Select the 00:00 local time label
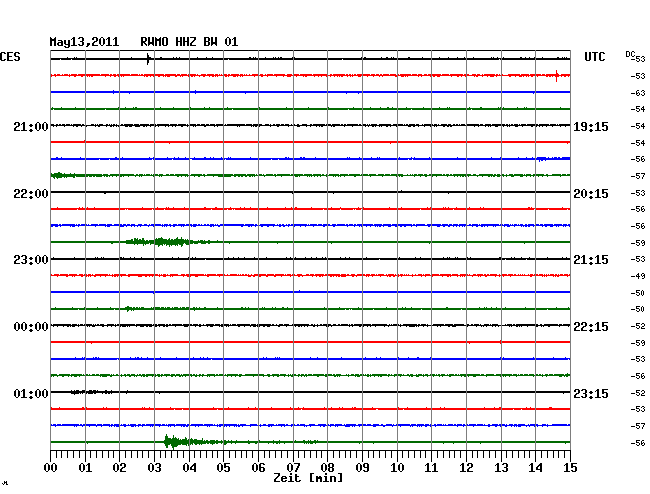650x494 pixels. tap(31, 327)
